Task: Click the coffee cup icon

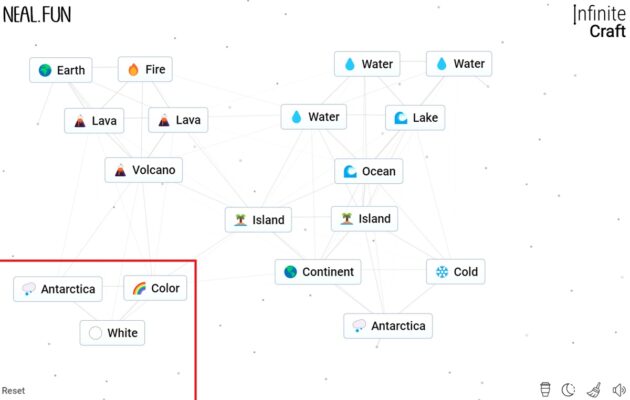Action: [x=545, y=390]
